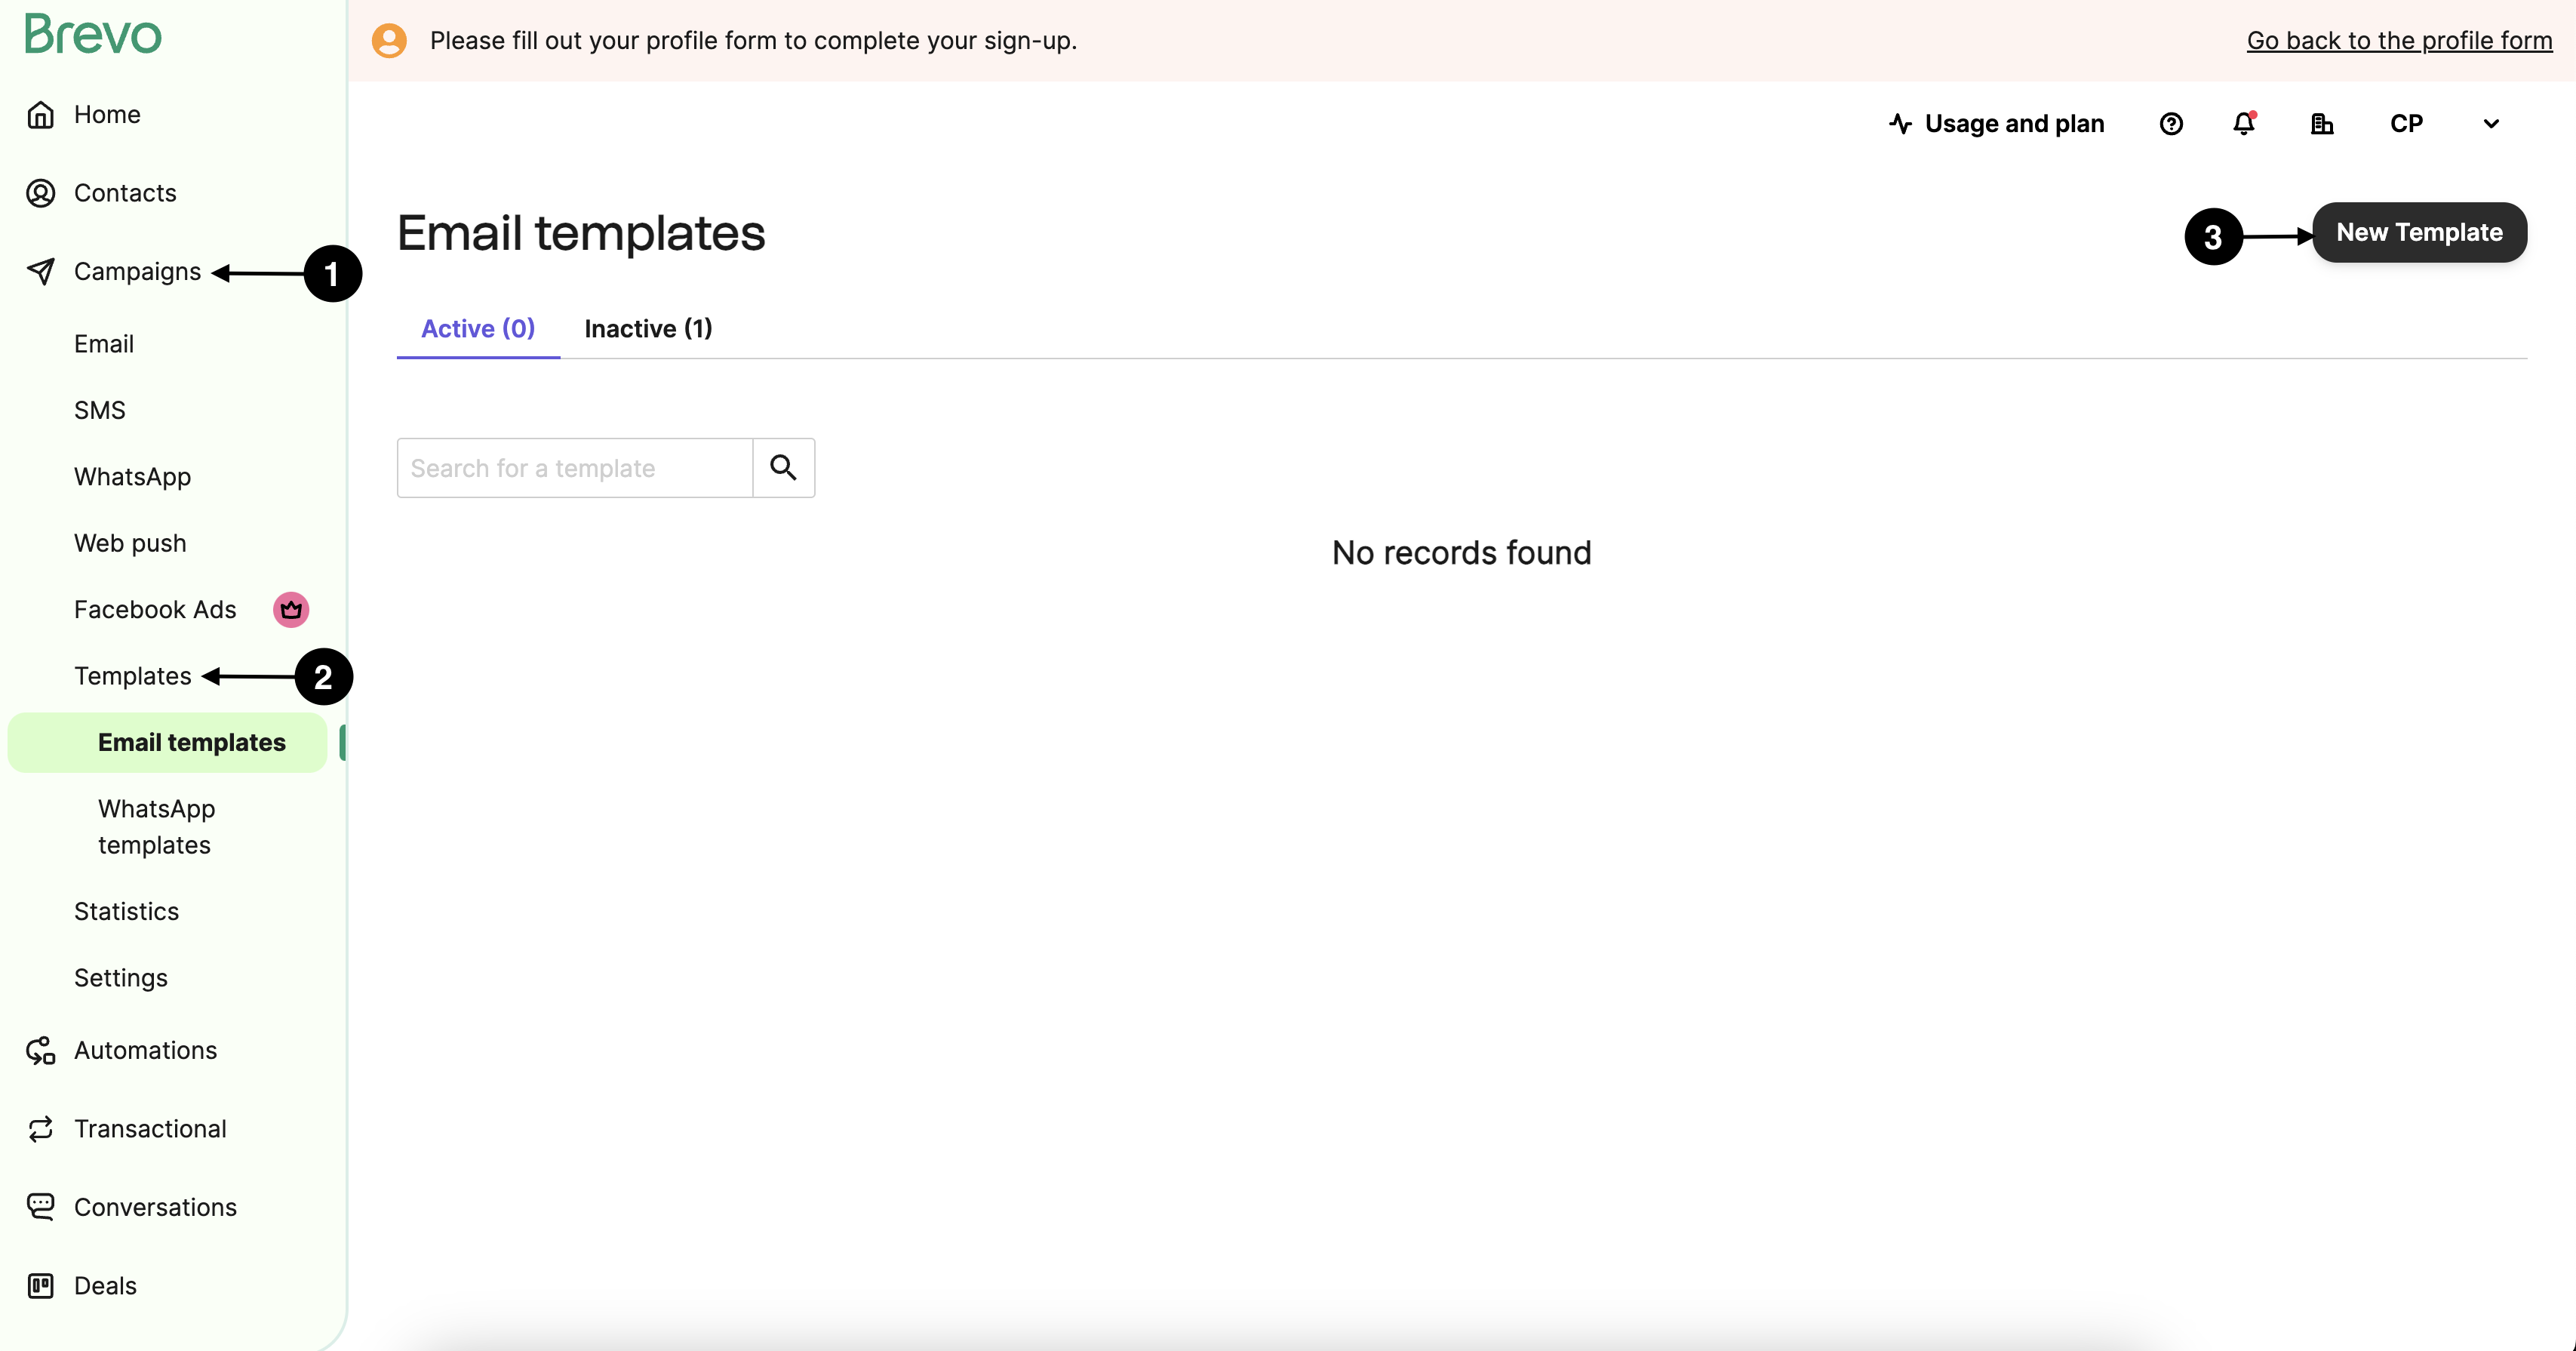Screen dimensions: 2576x1351
Task: Click the Brevo logo
Action: (x=93, y=35)
